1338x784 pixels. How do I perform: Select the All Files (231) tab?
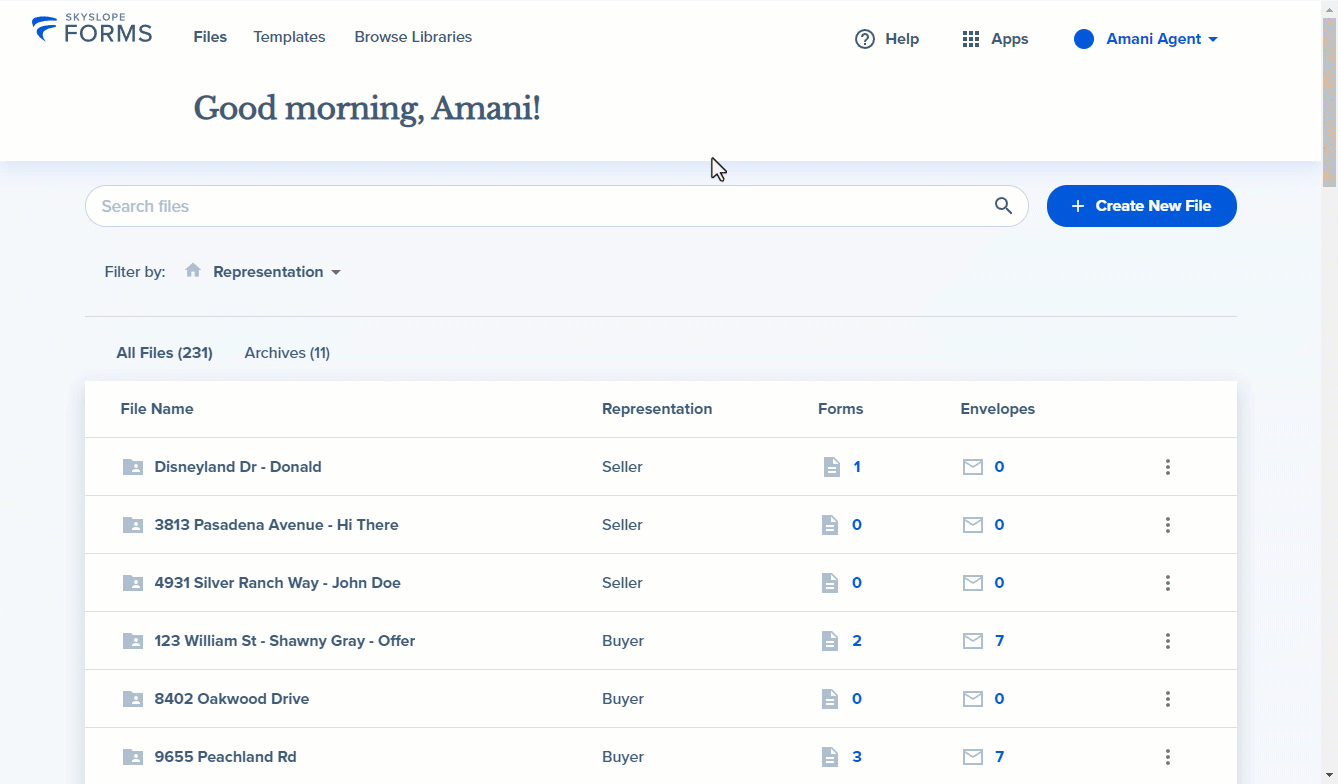point(165,353)
